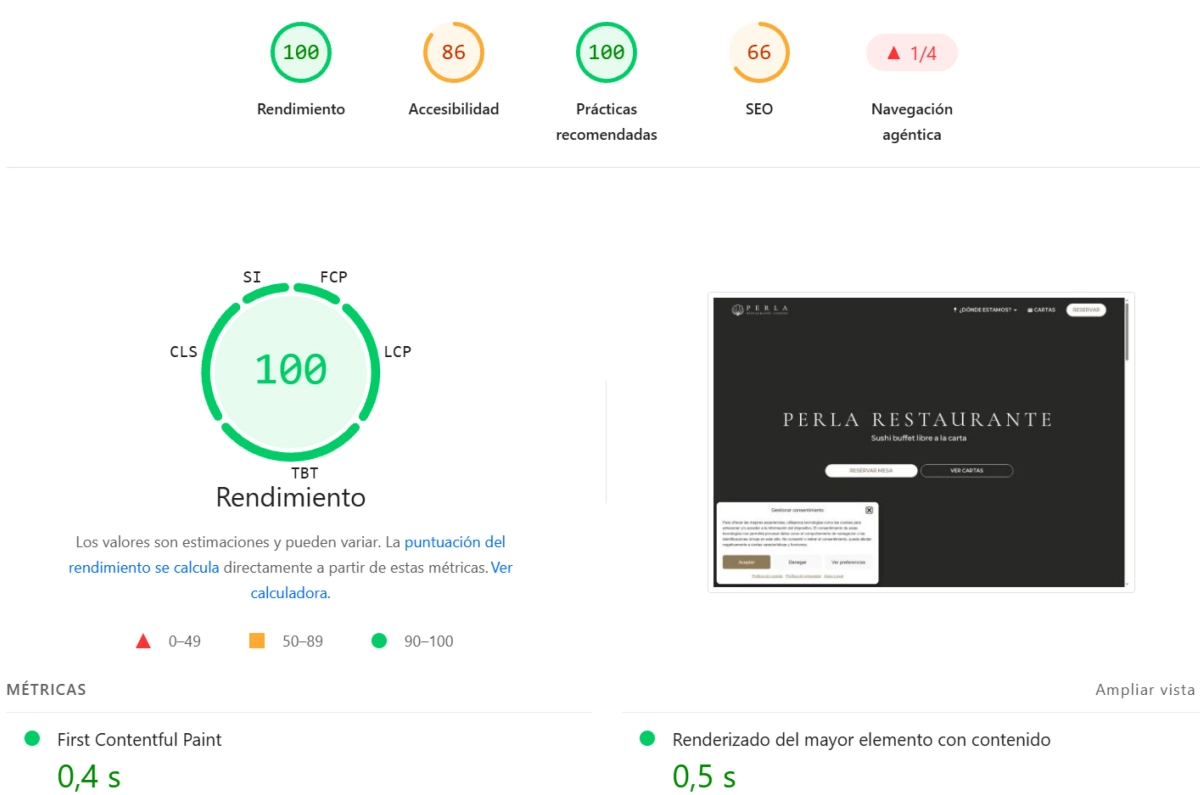Click the Rendimiento label under the first gauge

pyautogui.click(x=301, y=109)
